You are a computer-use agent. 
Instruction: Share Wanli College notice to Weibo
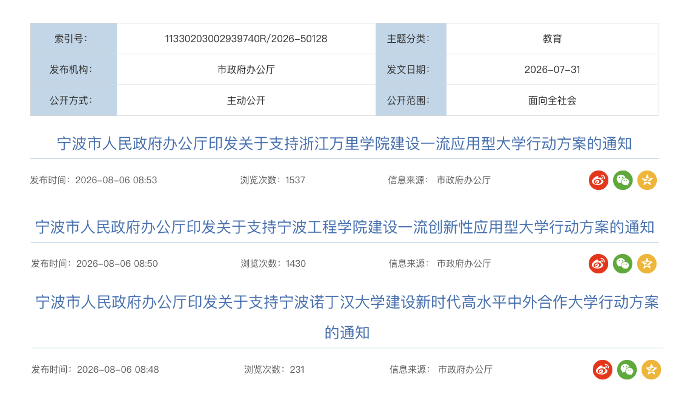(x=598, y=180)
